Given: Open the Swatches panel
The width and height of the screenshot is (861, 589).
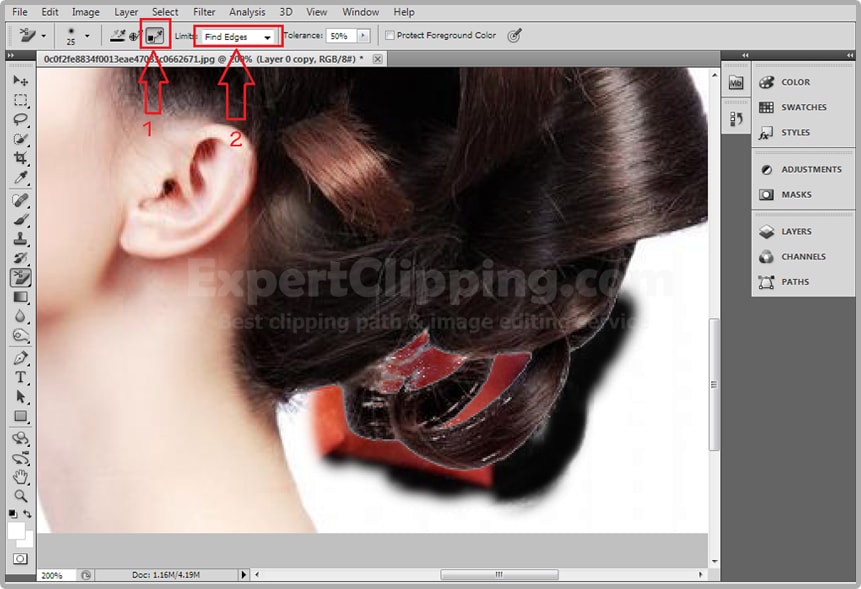Looking at the screenshot, I should [x=803, y=107].
